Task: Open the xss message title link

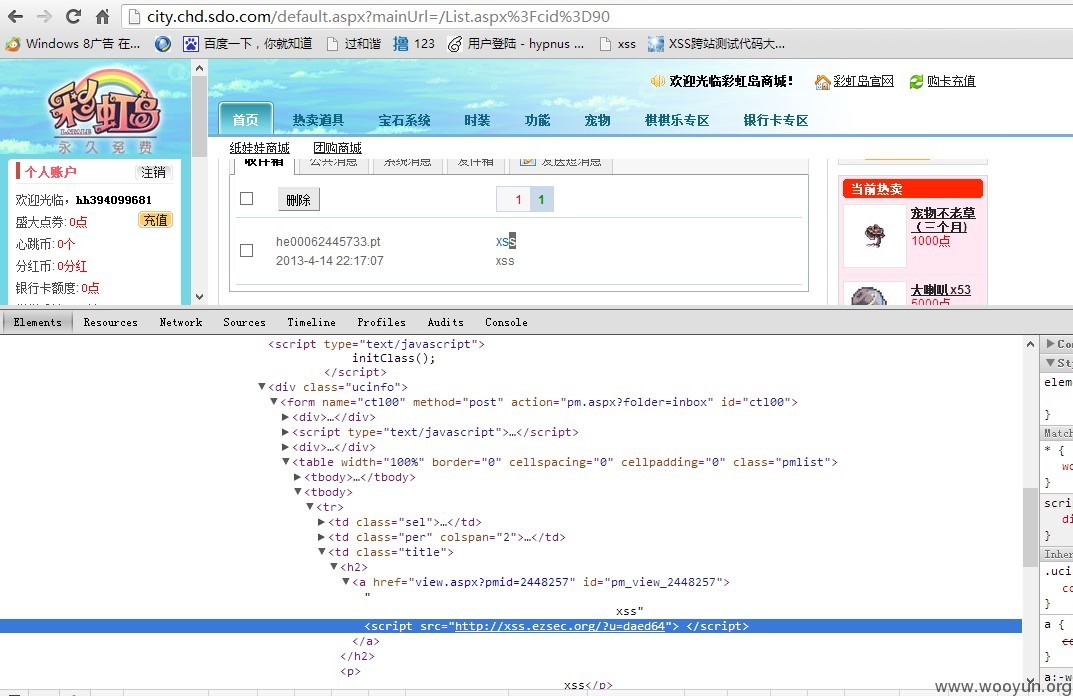Action: [506, 241]
